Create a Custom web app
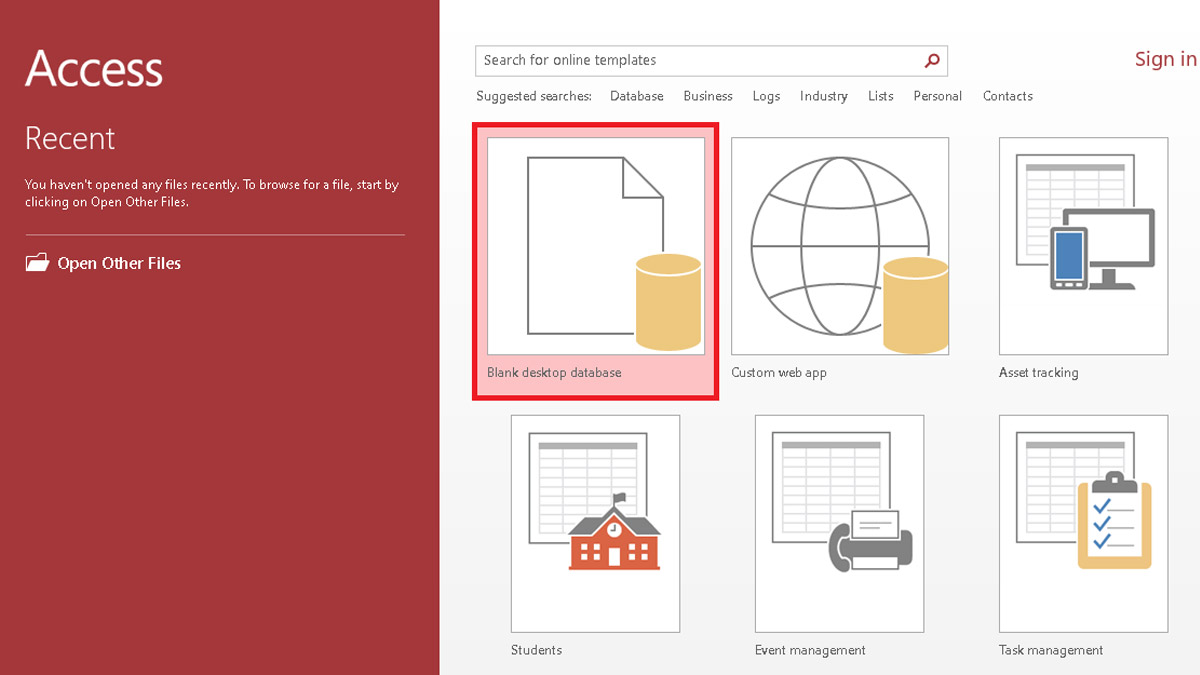The height and width of the screenshot is (675, 1200). tap(840, 245)
